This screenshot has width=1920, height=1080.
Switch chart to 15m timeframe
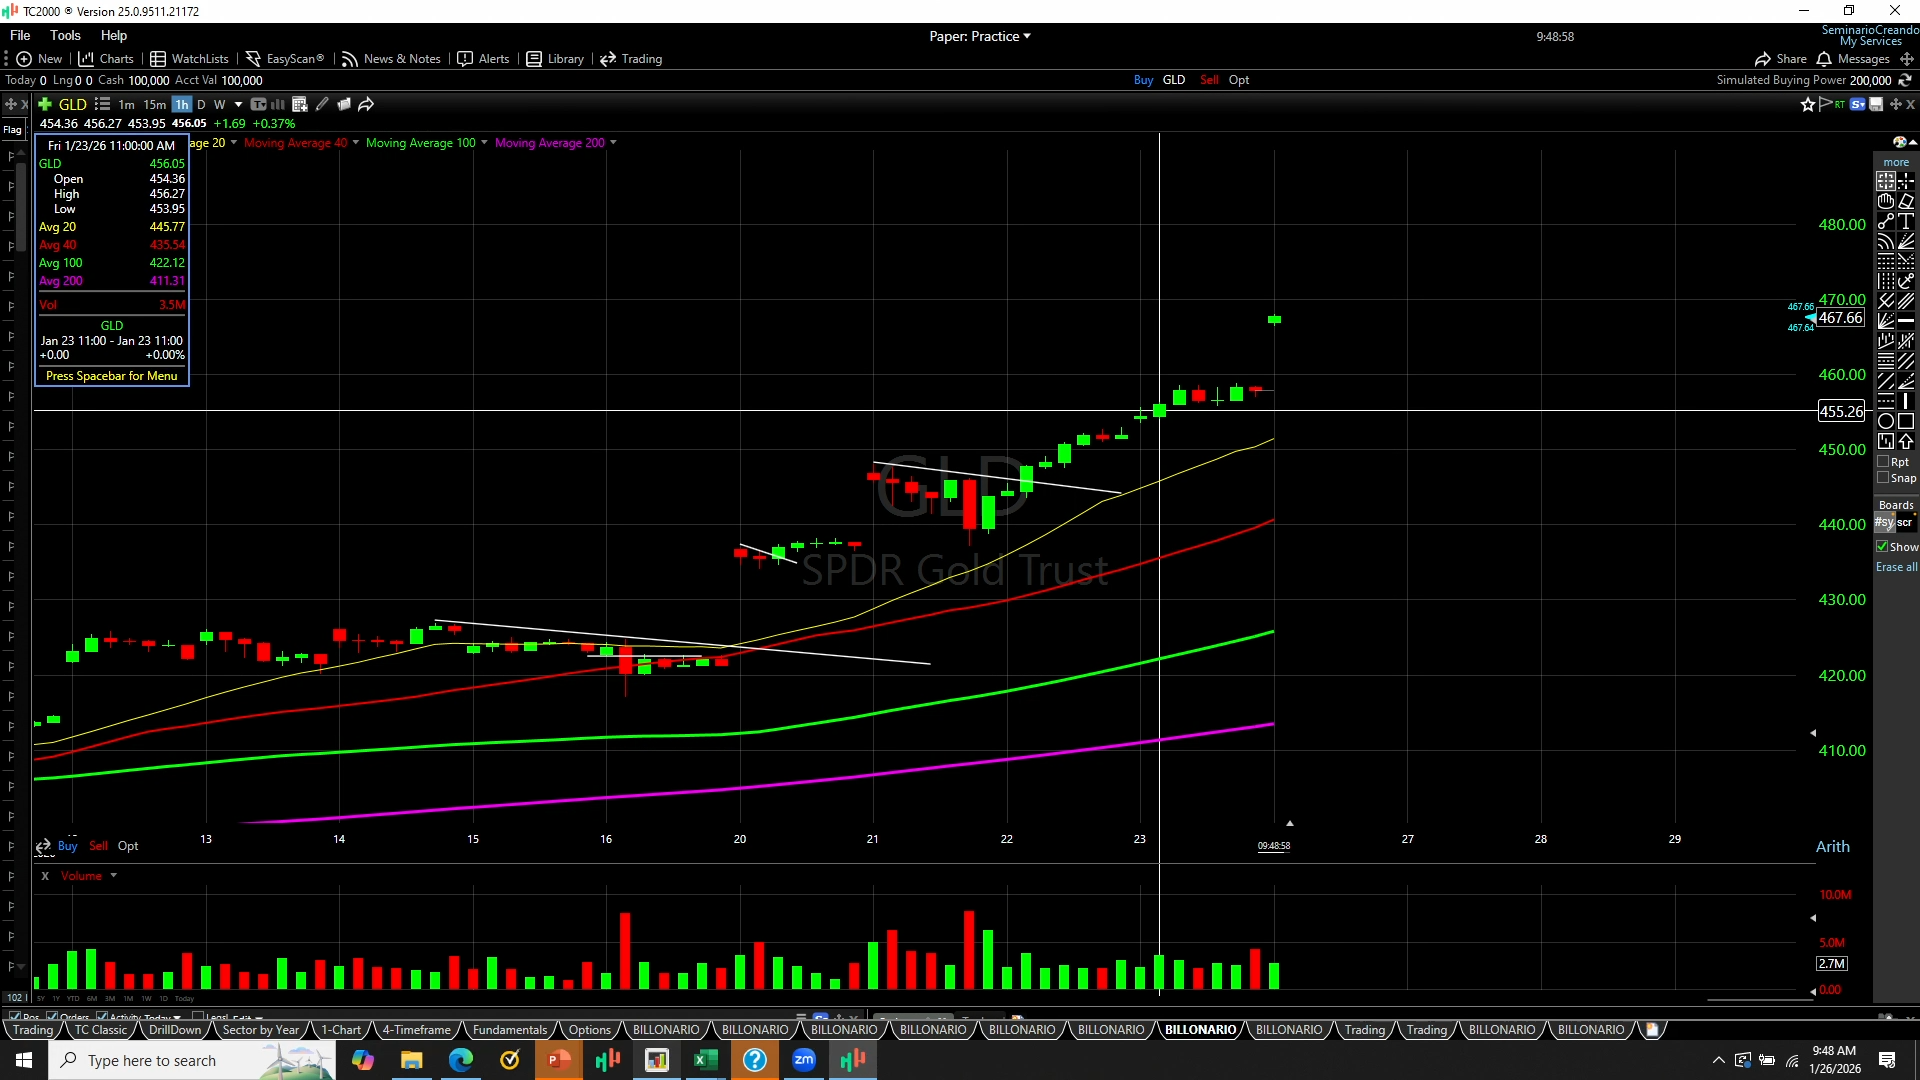point(154,104)
